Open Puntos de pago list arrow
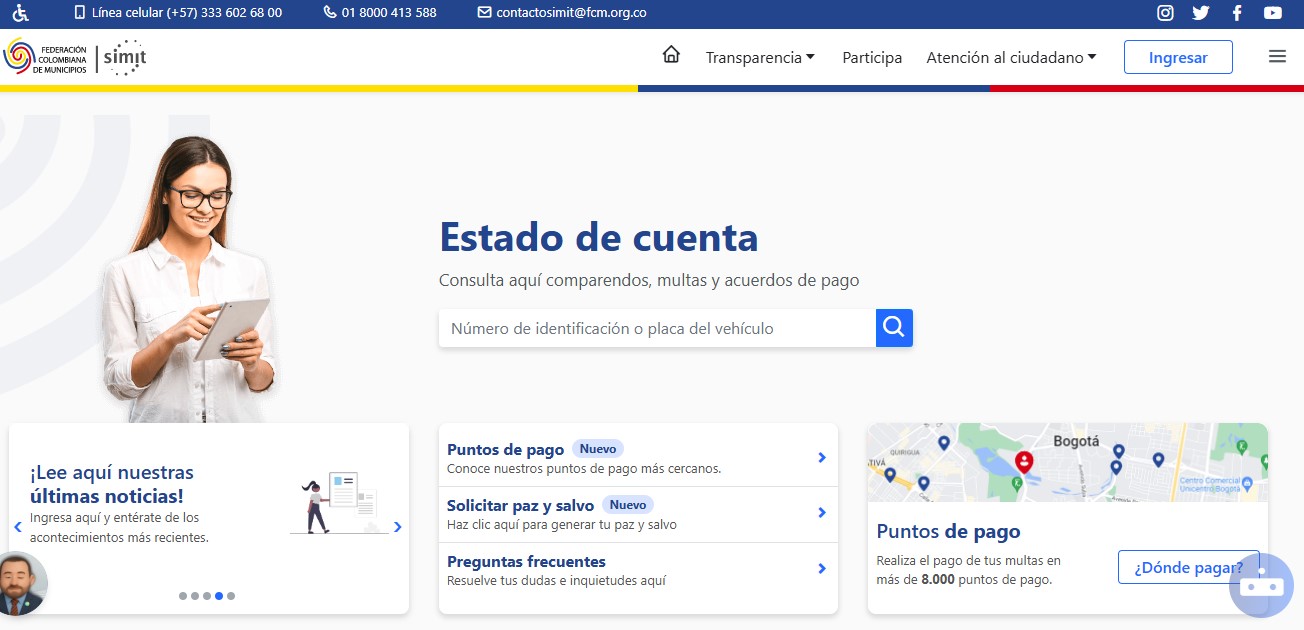The width and height of the screenshot is (1304, 630). click(x=822, y=458)
